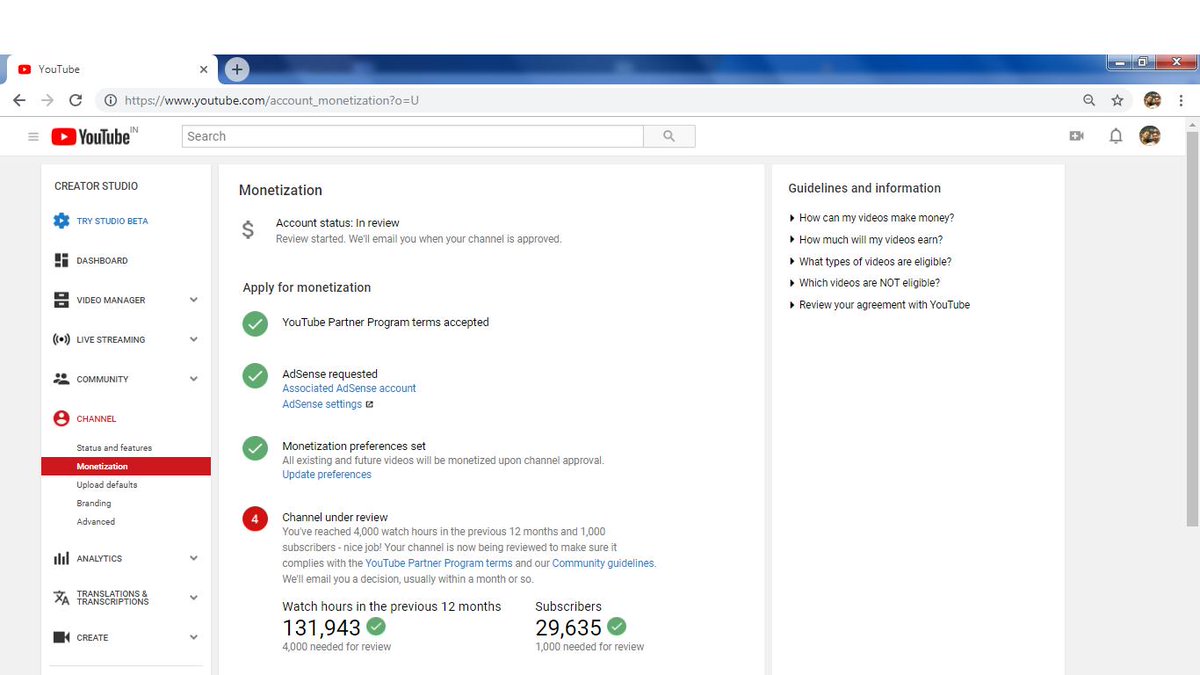1200x675 pixels.
Task: Open the upload video camera icon
Action: pyautogui.click(x=1077, y=136)
